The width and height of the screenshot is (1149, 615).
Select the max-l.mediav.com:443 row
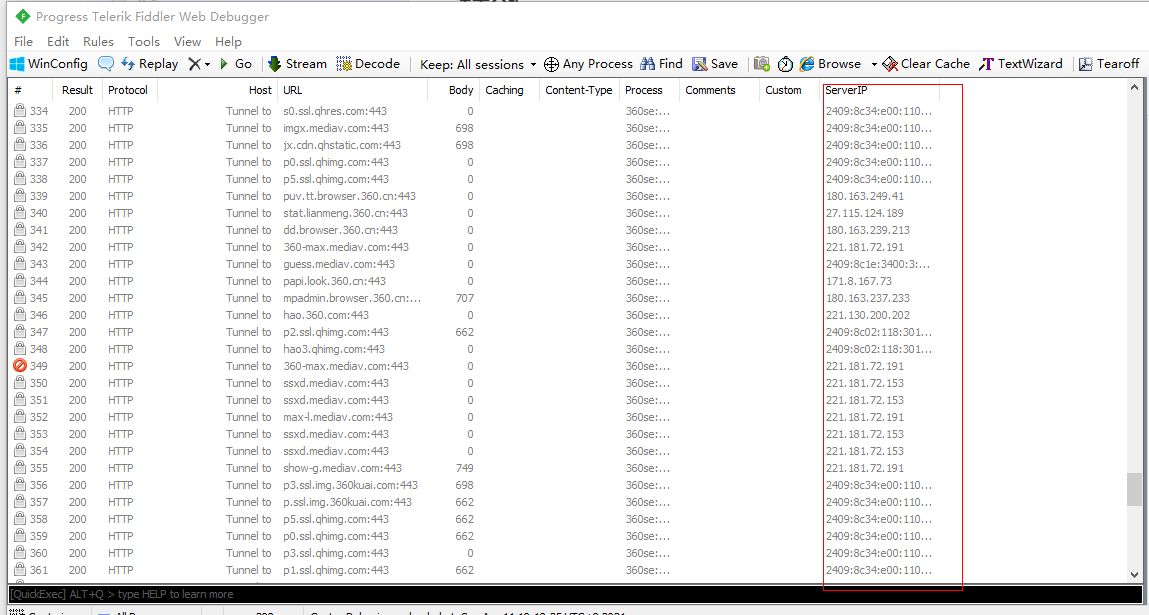point(473,416)
